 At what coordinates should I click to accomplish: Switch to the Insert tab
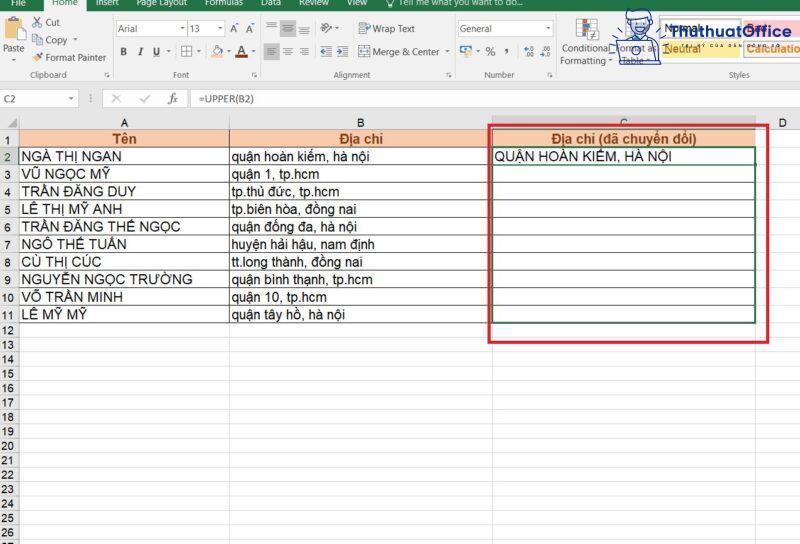point(107,3)
